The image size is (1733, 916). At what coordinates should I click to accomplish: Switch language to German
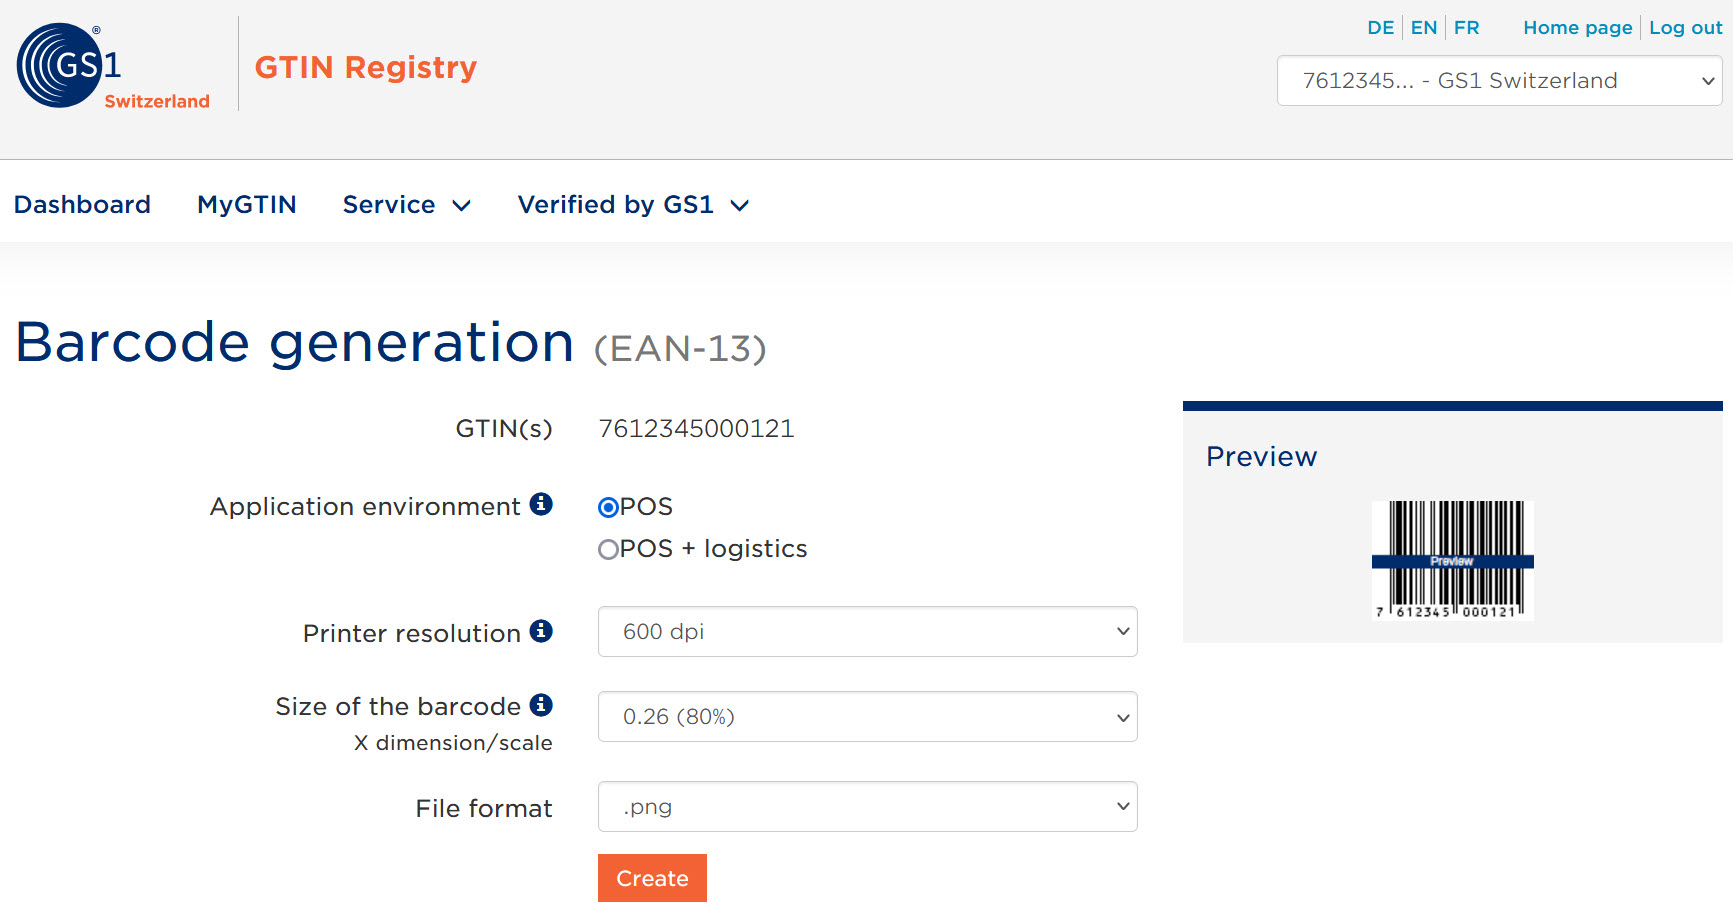1381,27
